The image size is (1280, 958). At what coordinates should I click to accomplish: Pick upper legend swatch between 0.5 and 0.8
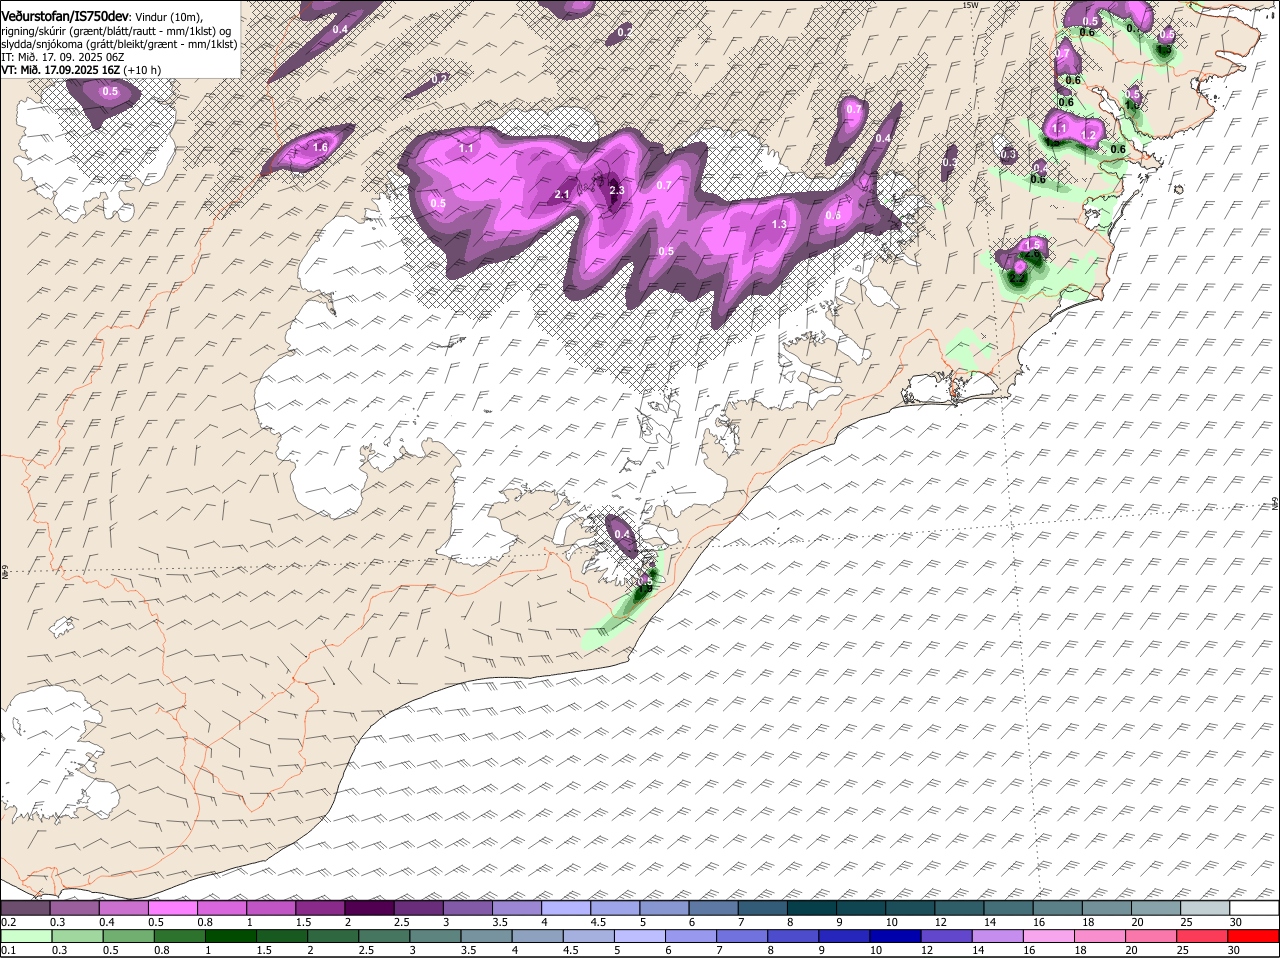tap(173, 908)
